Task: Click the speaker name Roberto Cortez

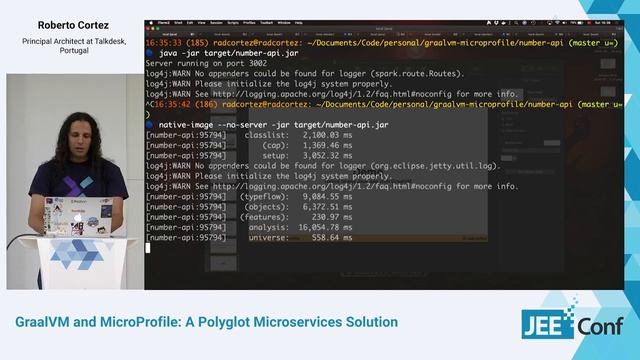Action: [x=73, y=25]
